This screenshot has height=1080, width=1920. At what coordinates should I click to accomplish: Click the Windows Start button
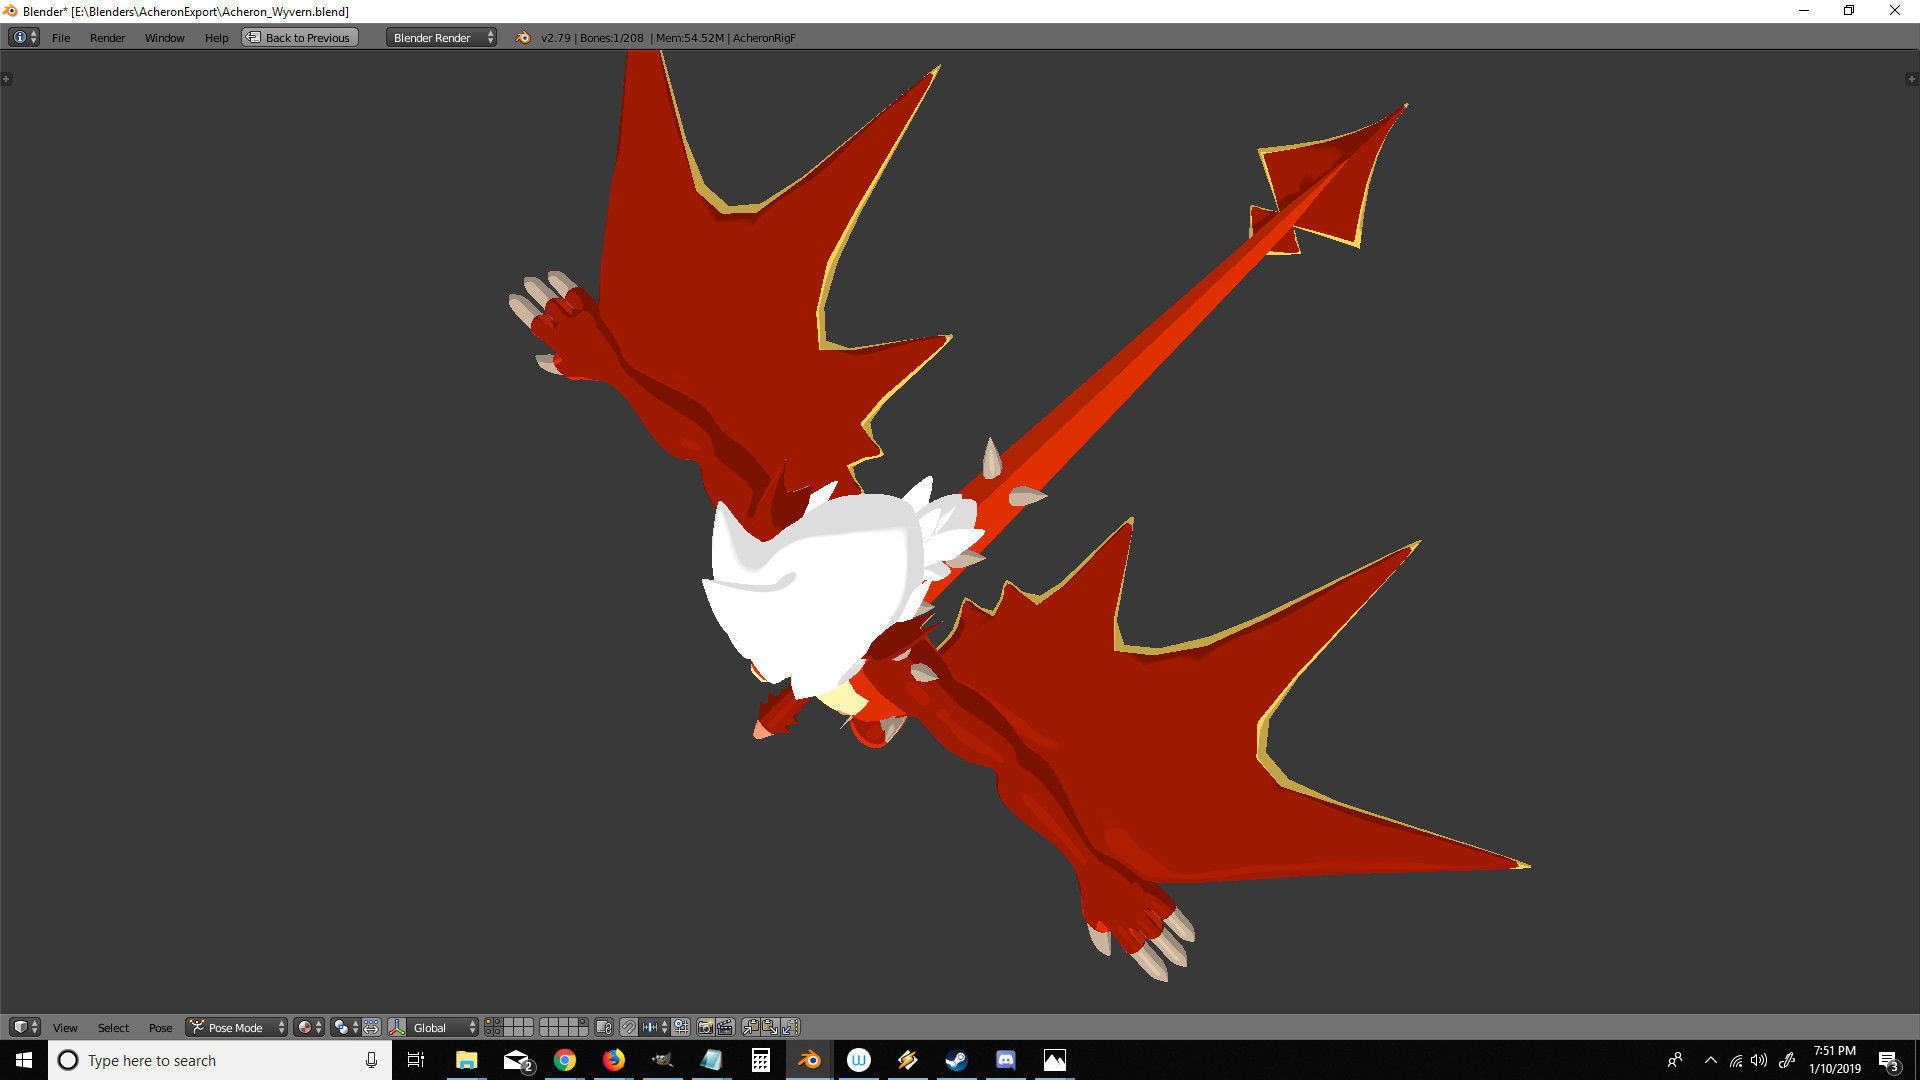click(24, 1060)
